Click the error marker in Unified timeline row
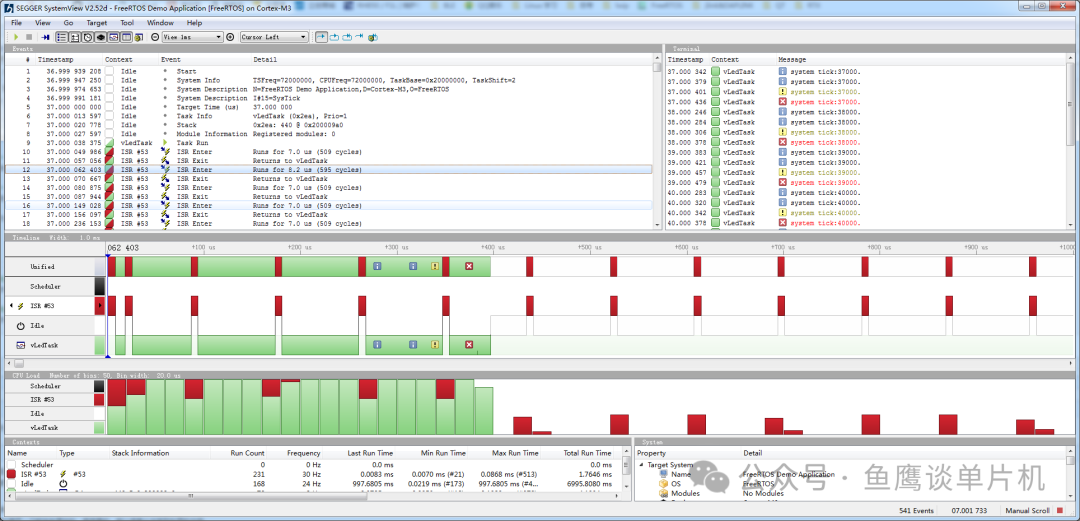1080x521 pixels. [469, 266]
